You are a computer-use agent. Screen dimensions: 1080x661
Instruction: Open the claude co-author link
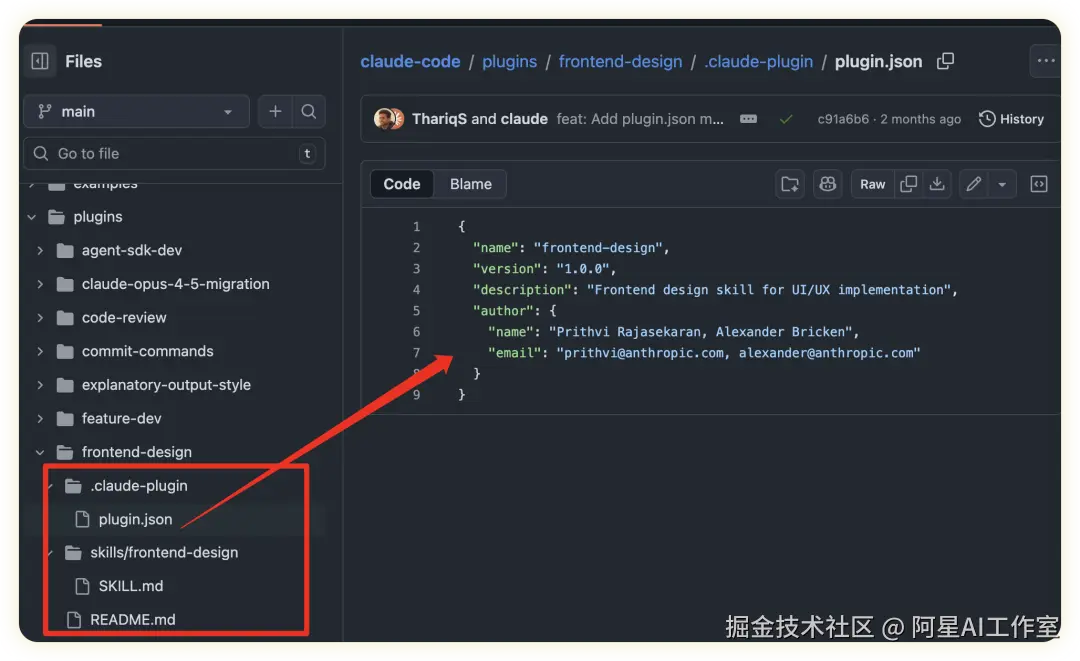[524, 119]
